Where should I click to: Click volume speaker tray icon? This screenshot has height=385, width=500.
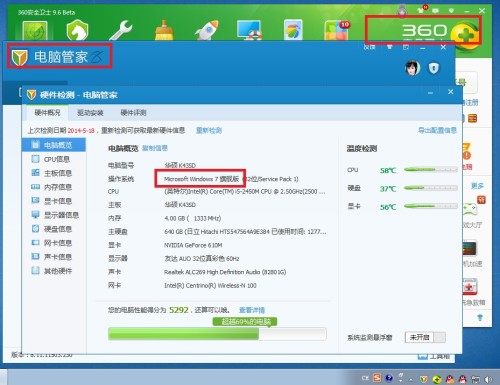488,379
